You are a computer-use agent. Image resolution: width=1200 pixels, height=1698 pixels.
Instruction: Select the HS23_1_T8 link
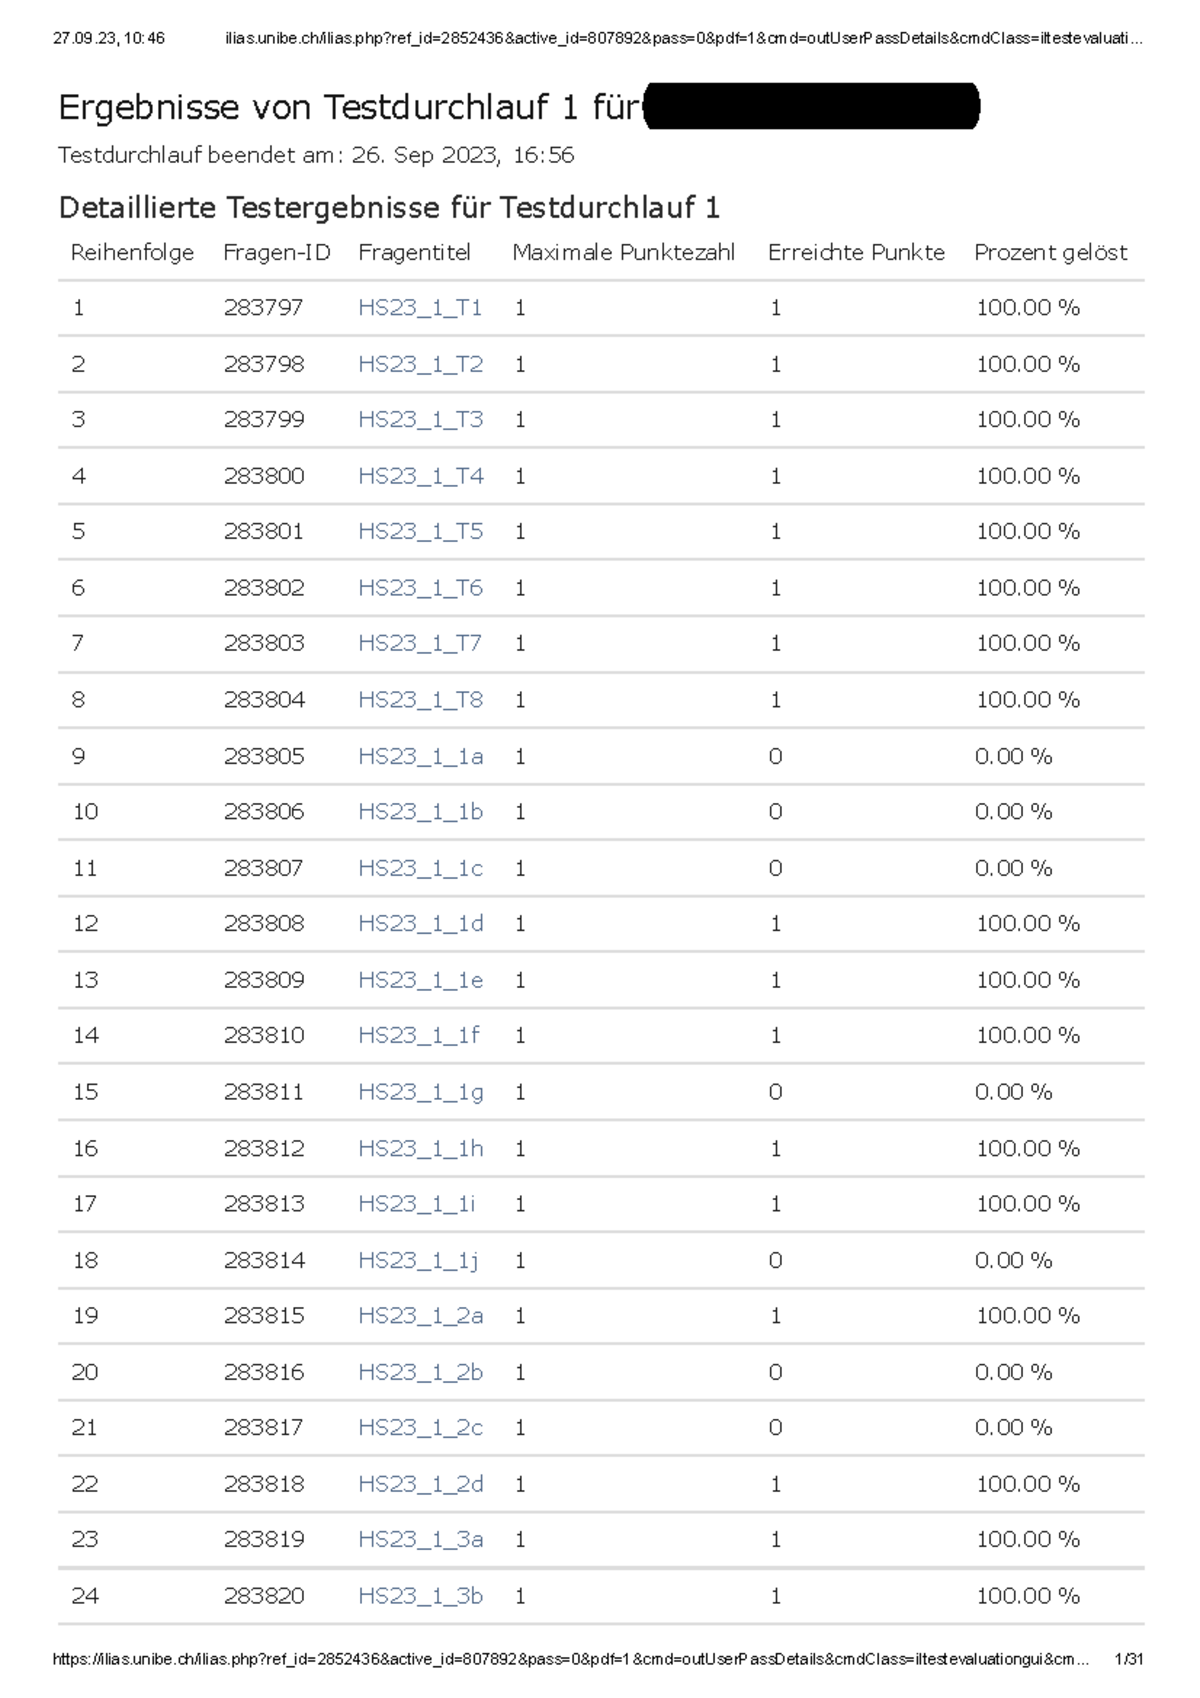pos(420,700)
